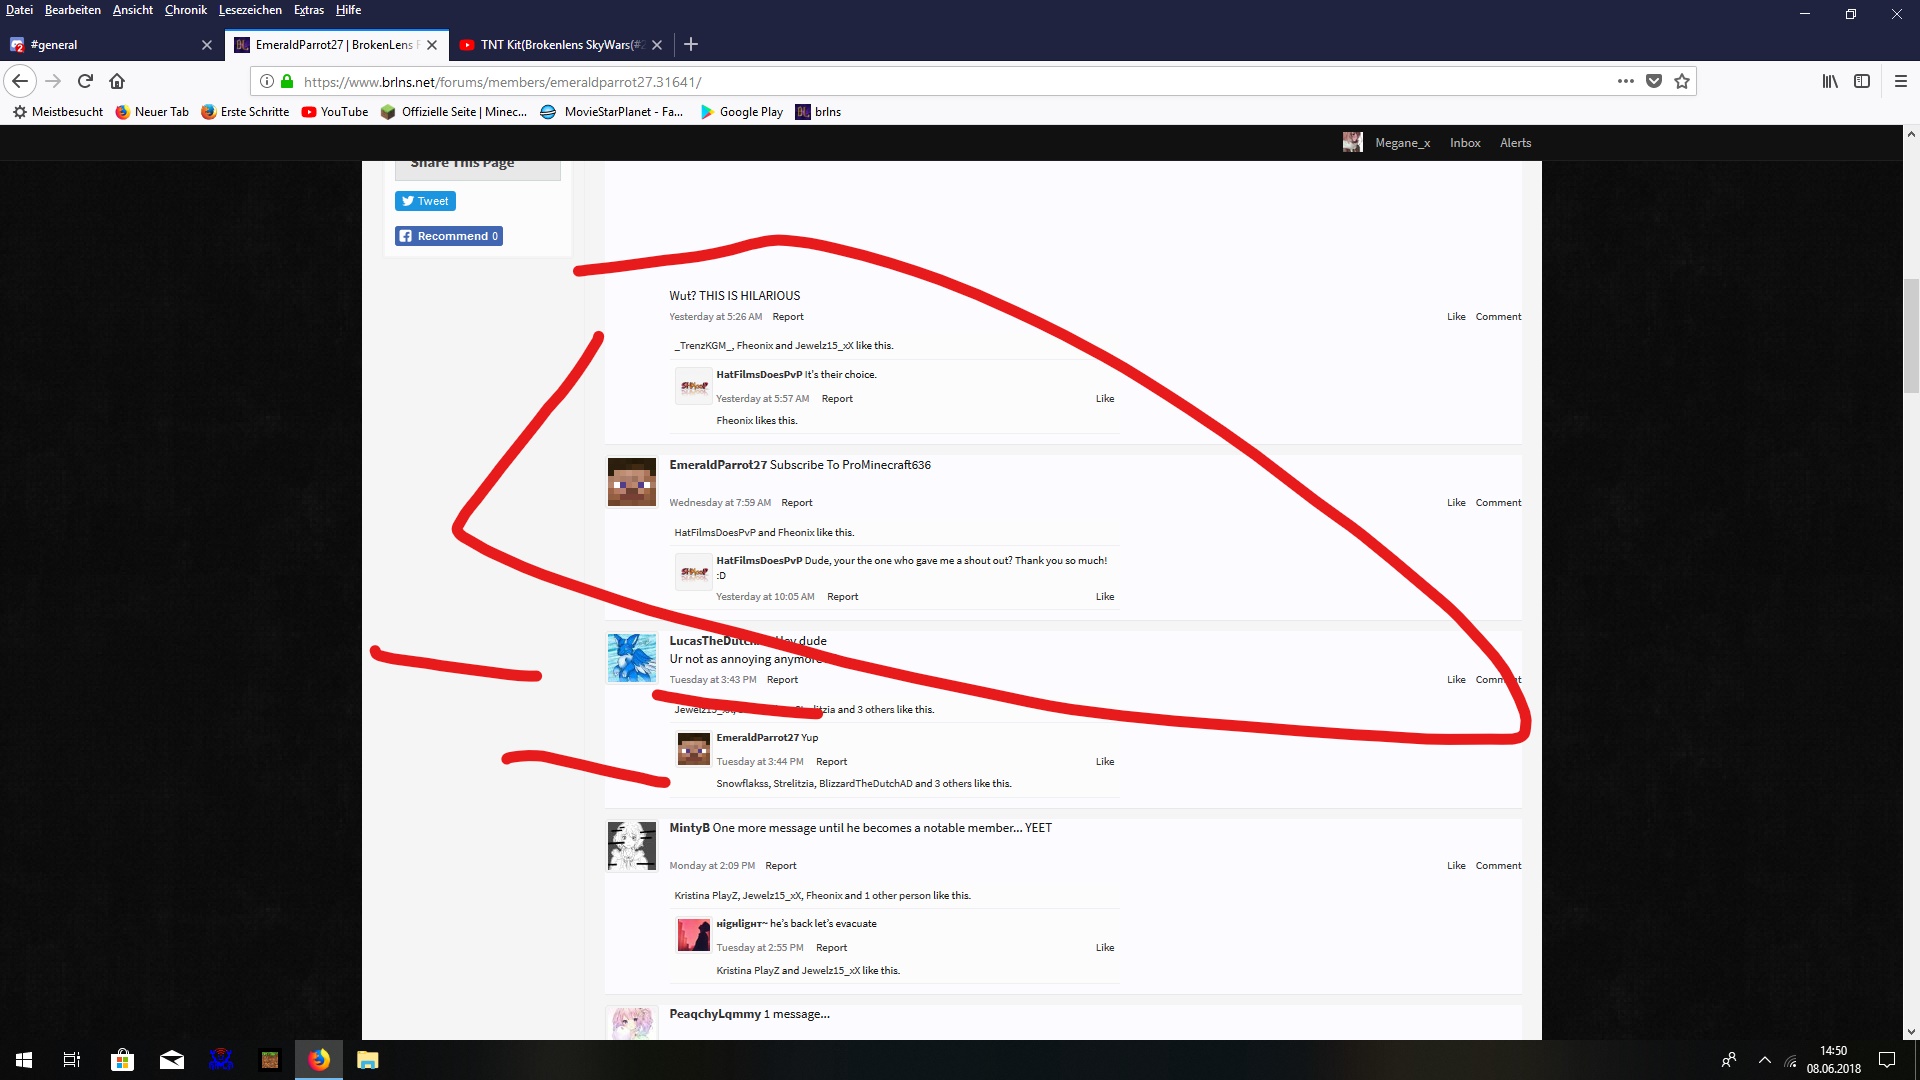Open the brlns bookmark
Screen dimensions: 1920x1080
[x=818, y=112]
